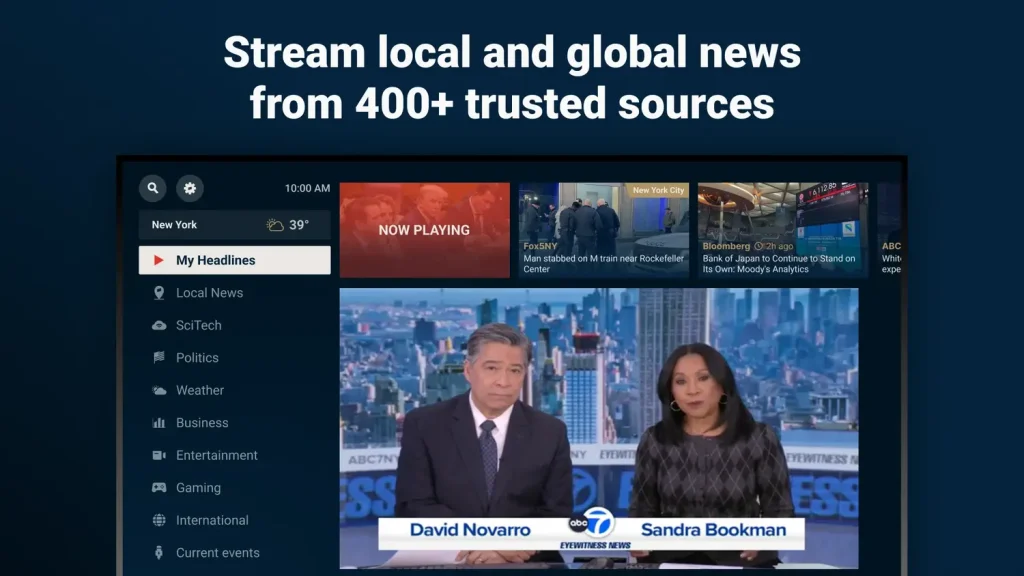Select the Politics flag icon

click(x=161, y=357)
